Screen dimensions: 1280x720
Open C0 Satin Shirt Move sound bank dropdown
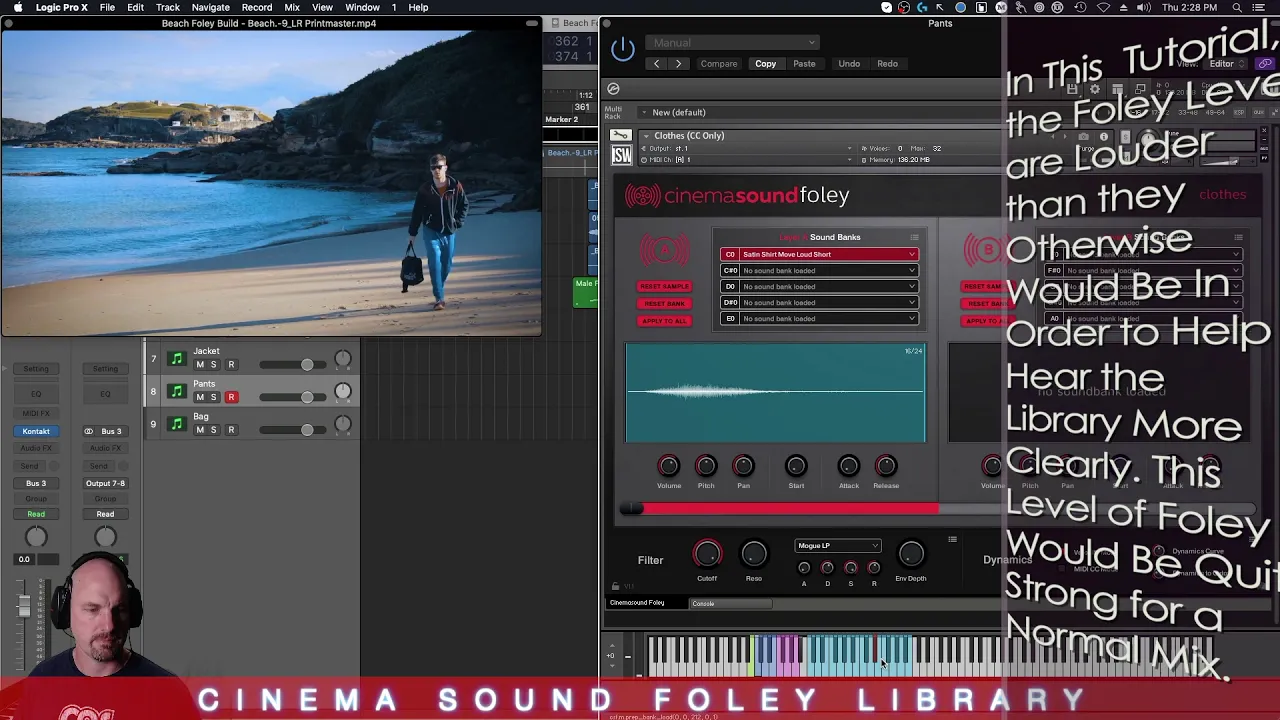click(x=818, y=254)
